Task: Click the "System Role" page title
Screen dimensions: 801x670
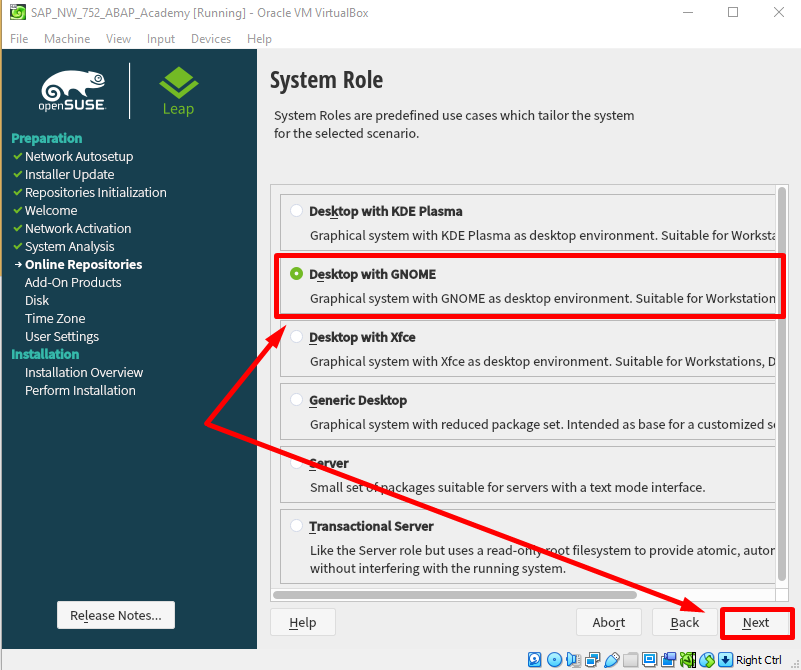Action: click(x=326, y=80)
